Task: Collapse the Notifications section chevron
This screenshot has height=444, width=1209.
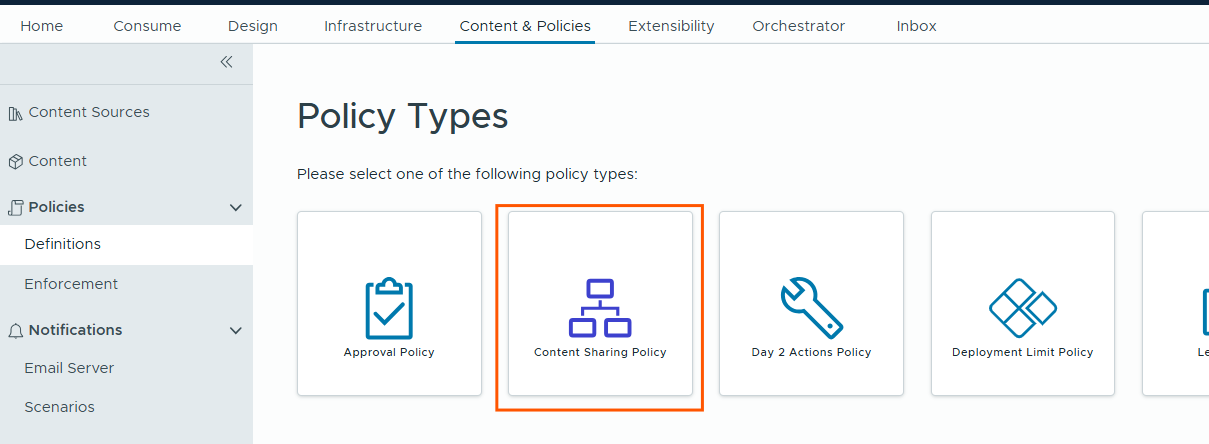Action: click(x=236, y=330)
